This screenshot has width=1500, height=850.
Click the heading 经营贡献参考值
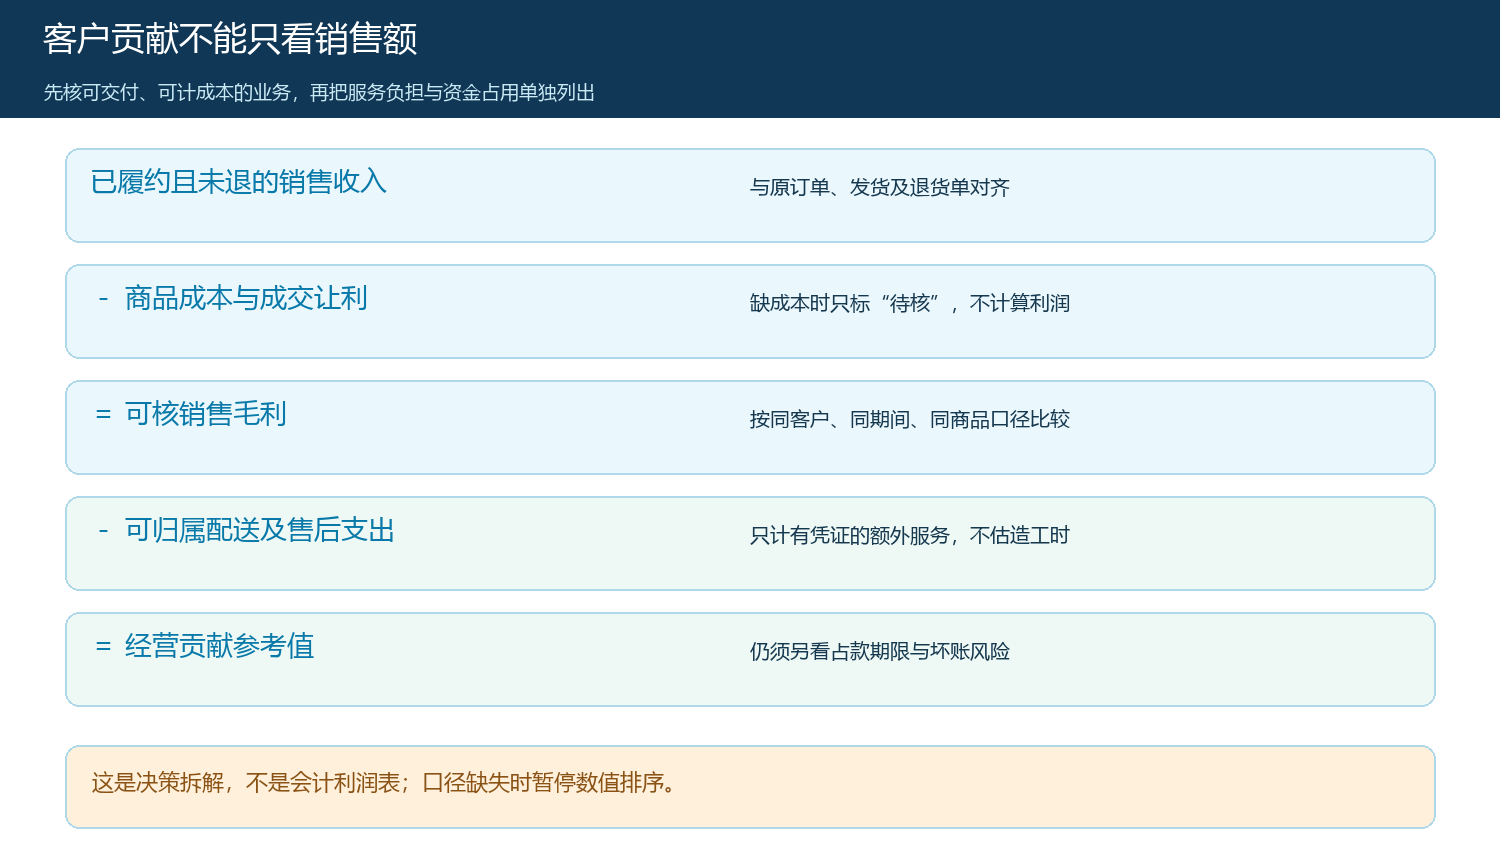(x=220, y=646)
